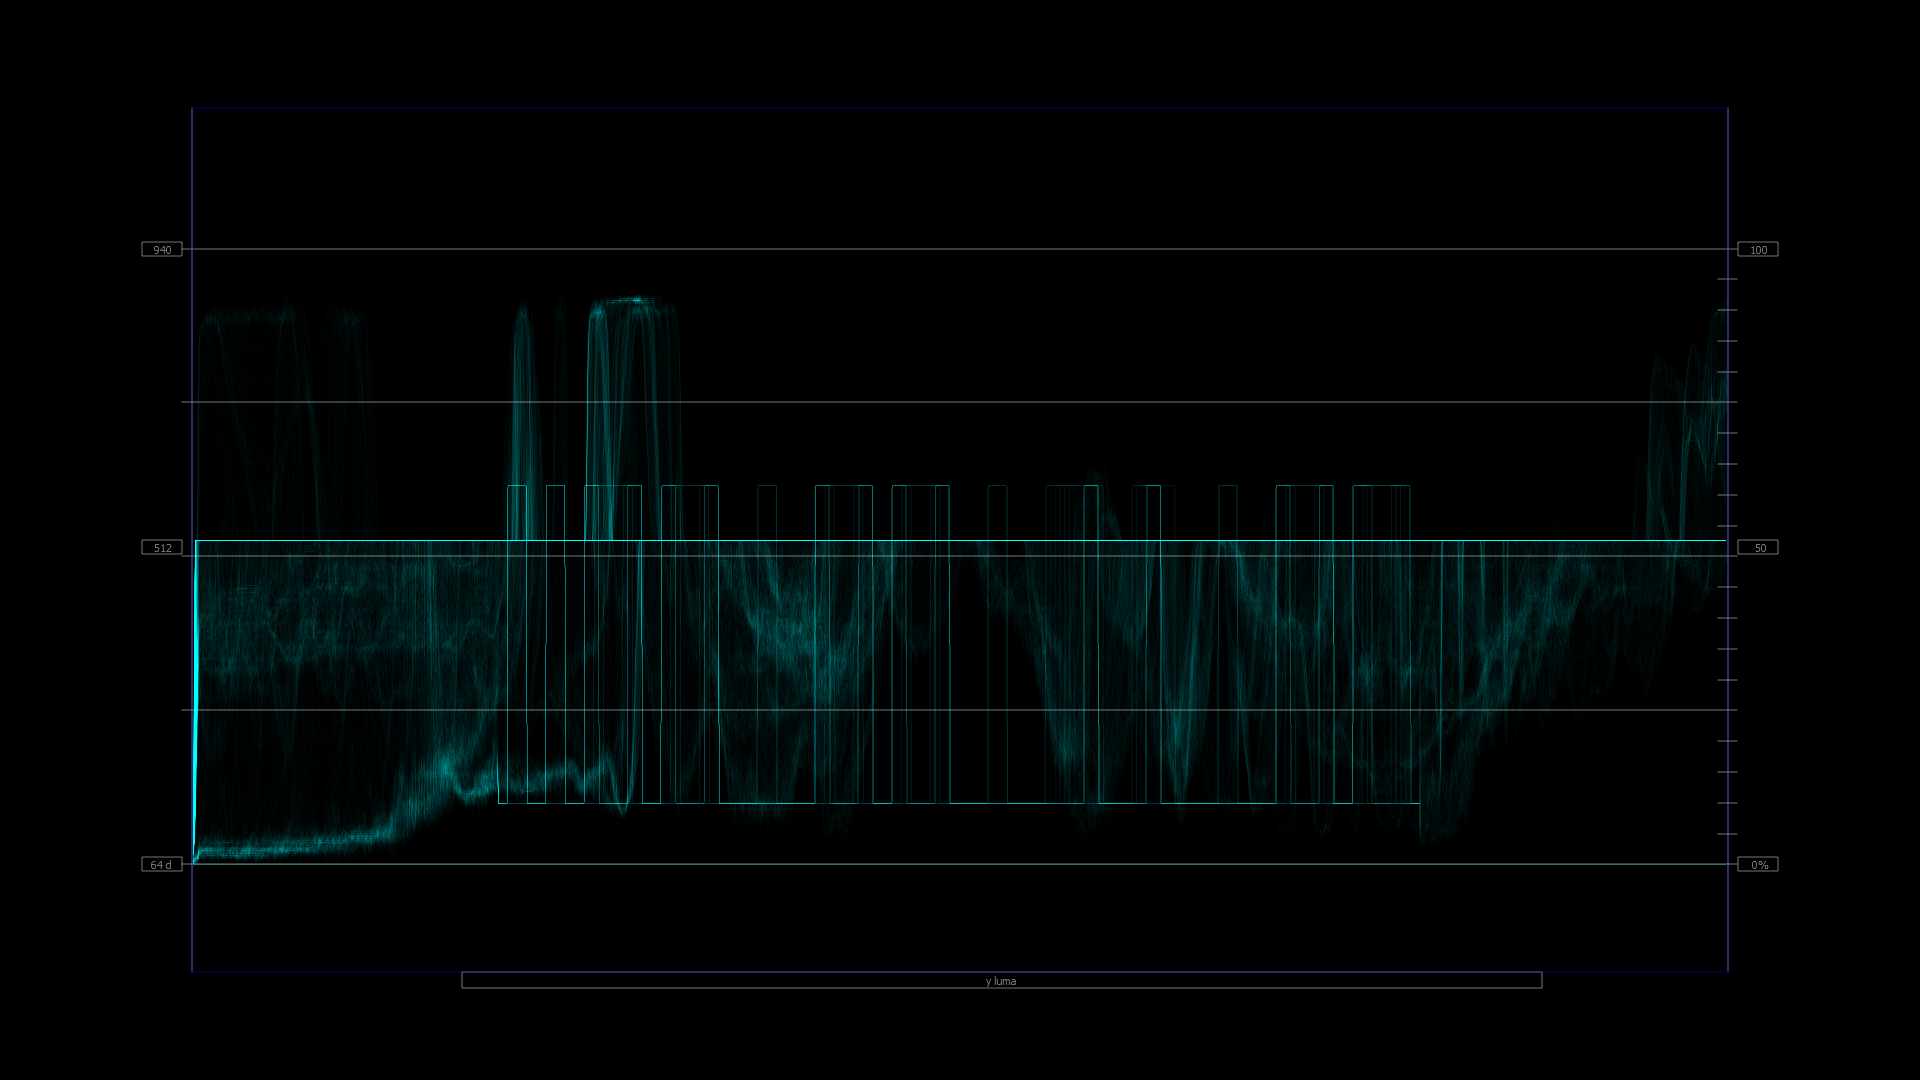Open the "y luma" channel selector
Viewport: 1920px width, 1080px height.
pyautogui.click(x=1000, y=981)
